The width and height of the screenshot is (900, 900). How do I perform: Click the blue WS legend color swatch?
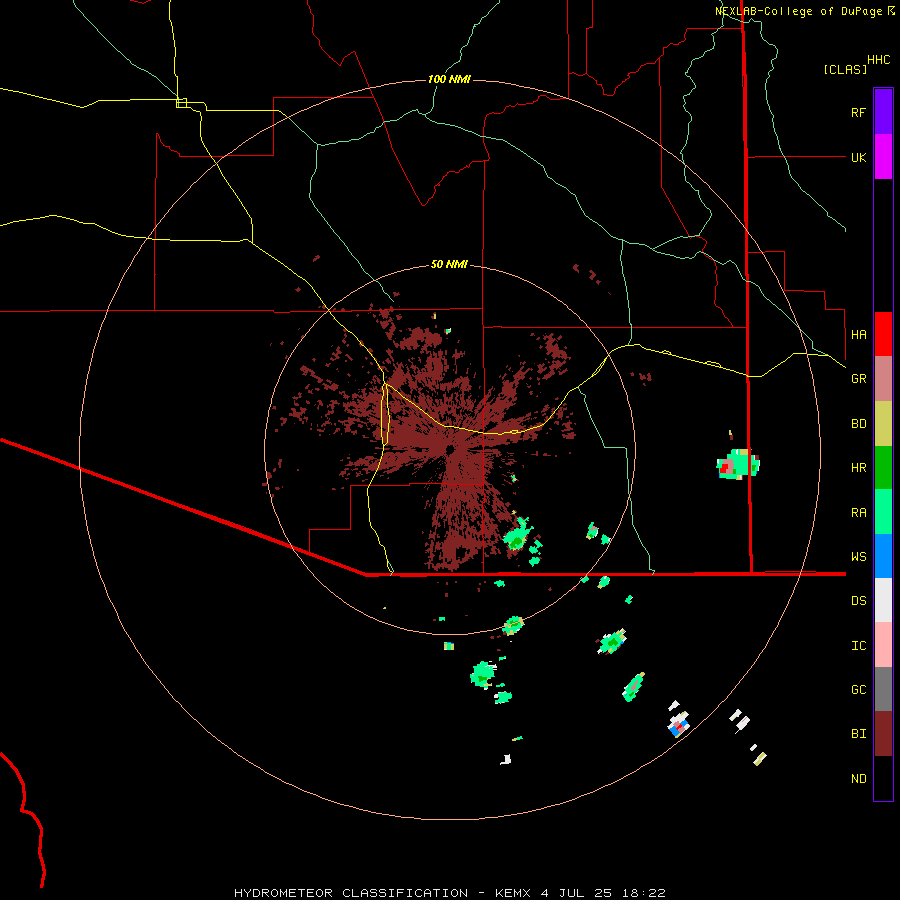coord(883,556)
